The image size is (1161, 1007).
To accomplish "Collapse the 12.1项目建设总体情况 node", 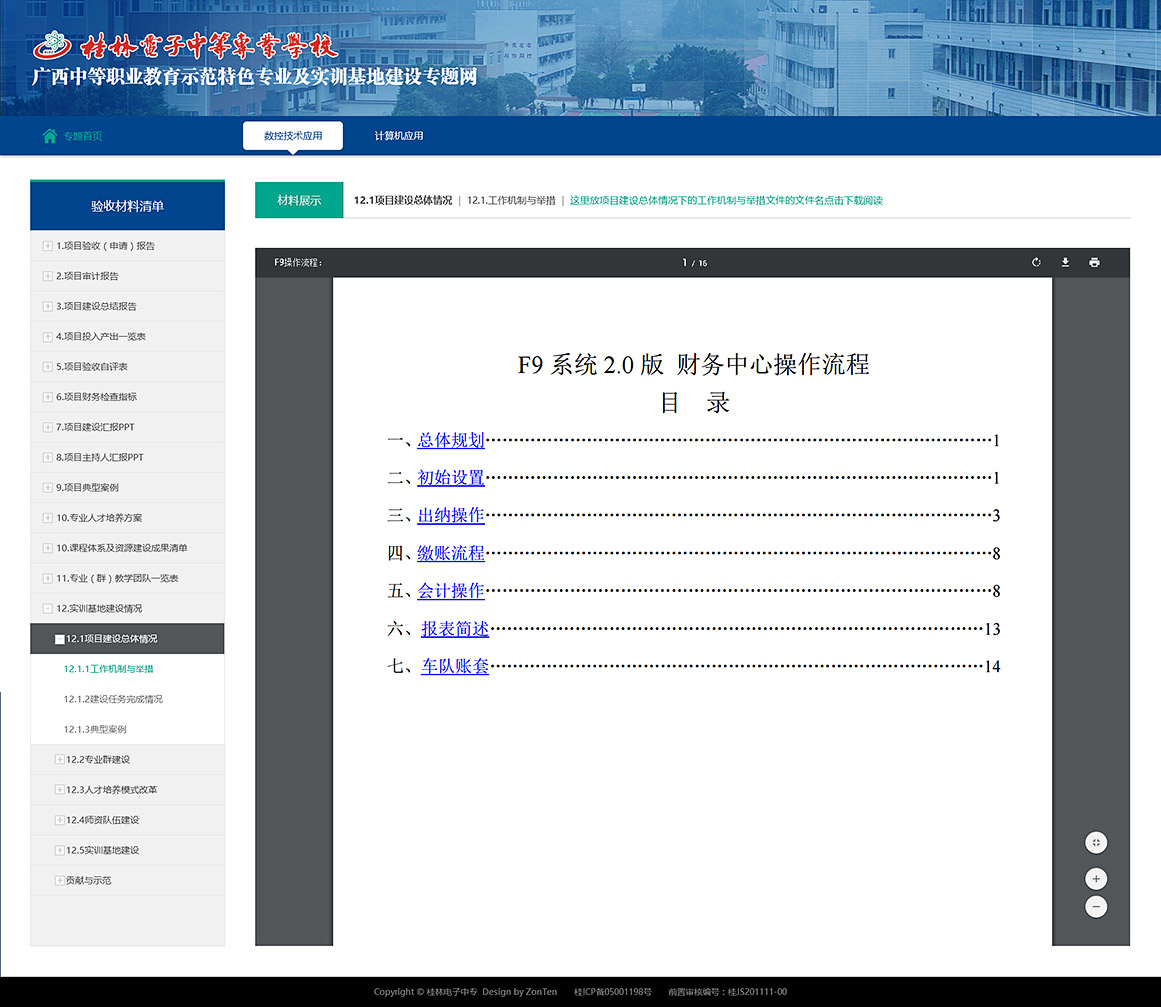I will pos(59,639).
